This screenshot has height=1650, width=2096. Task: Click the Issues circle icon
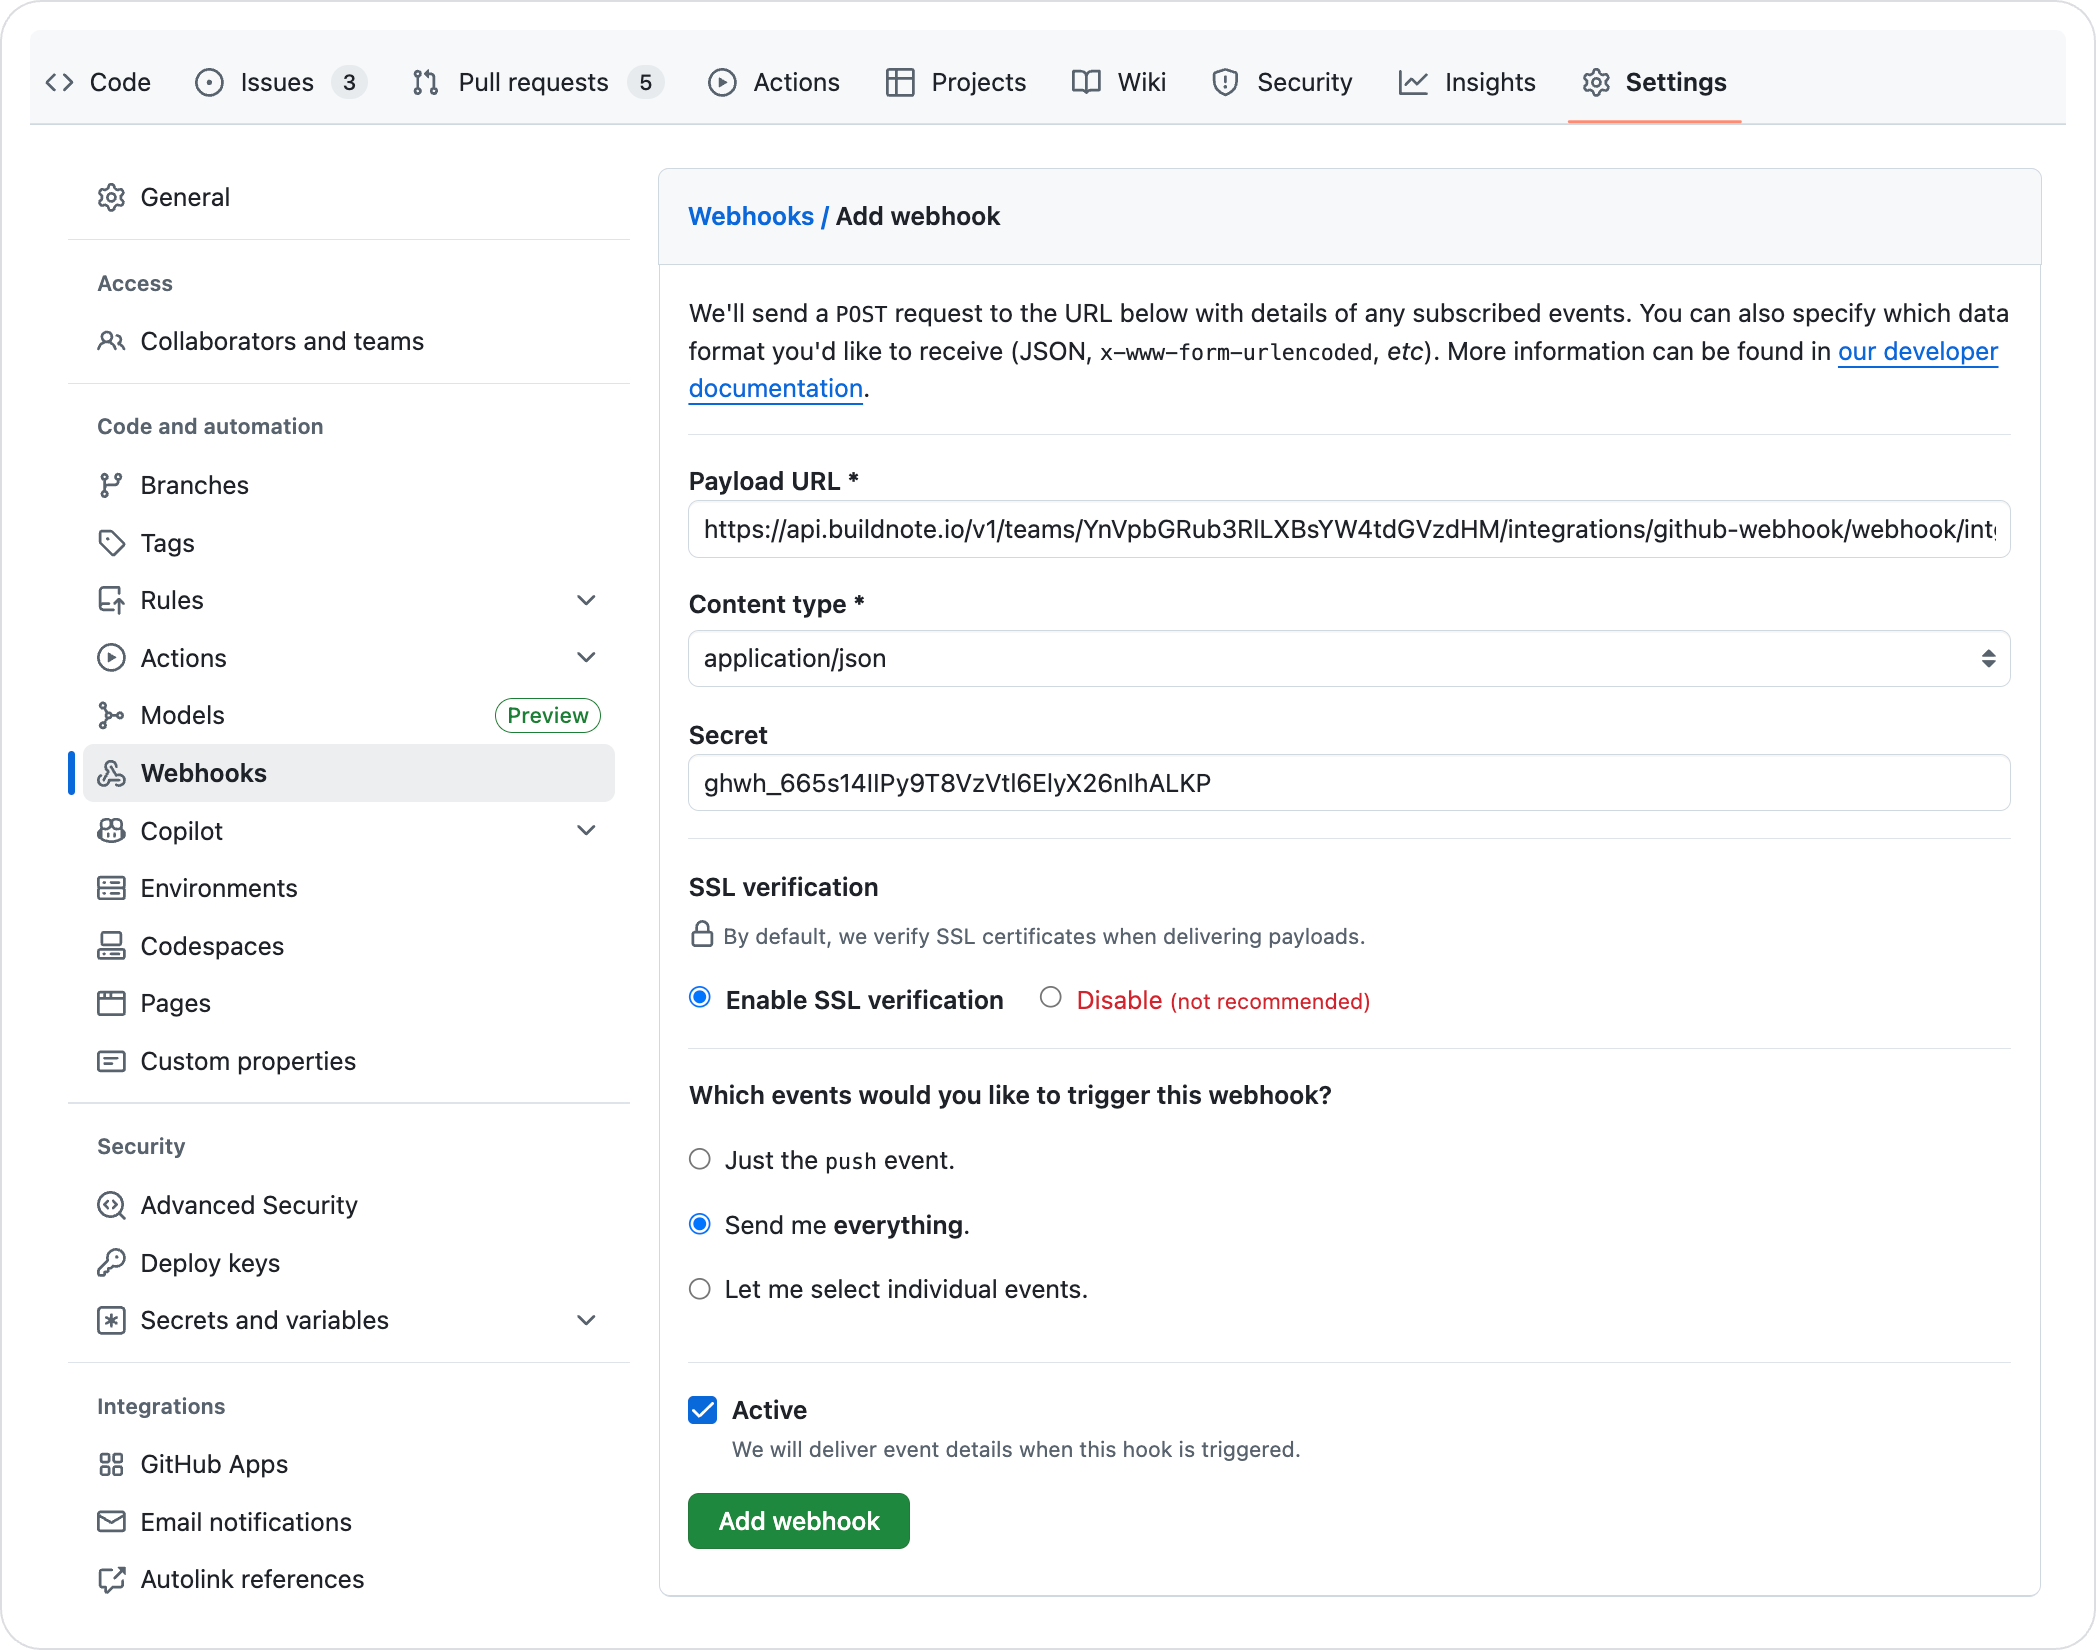click(x=209, y=82)
